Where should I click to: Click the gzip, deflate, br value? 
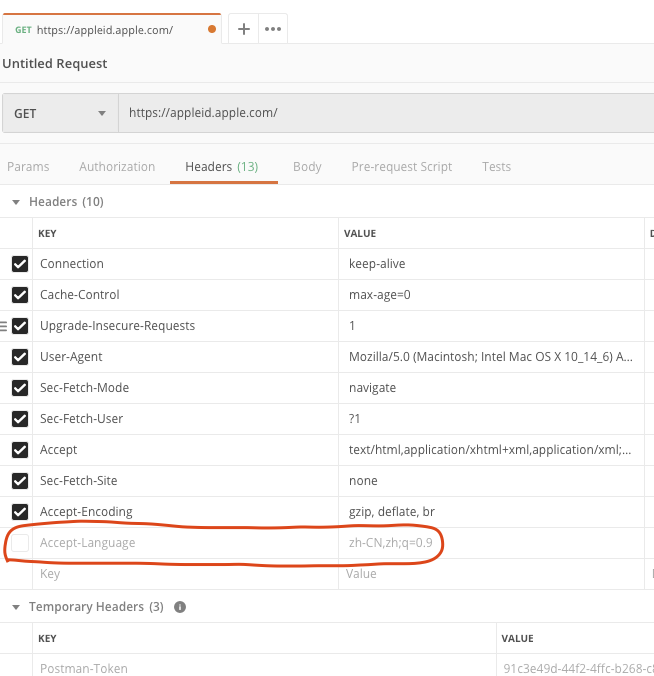(x=491, y=512)
